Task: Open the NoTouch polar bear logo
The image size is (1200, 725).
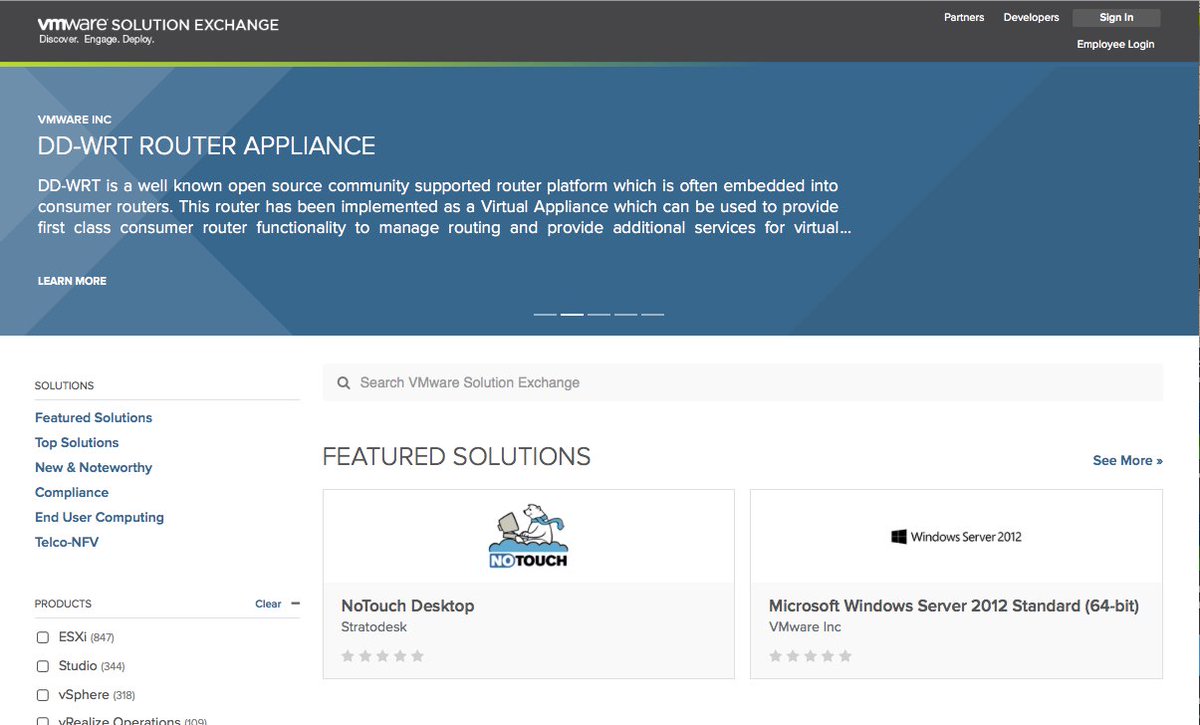Action: pos(528,537)
